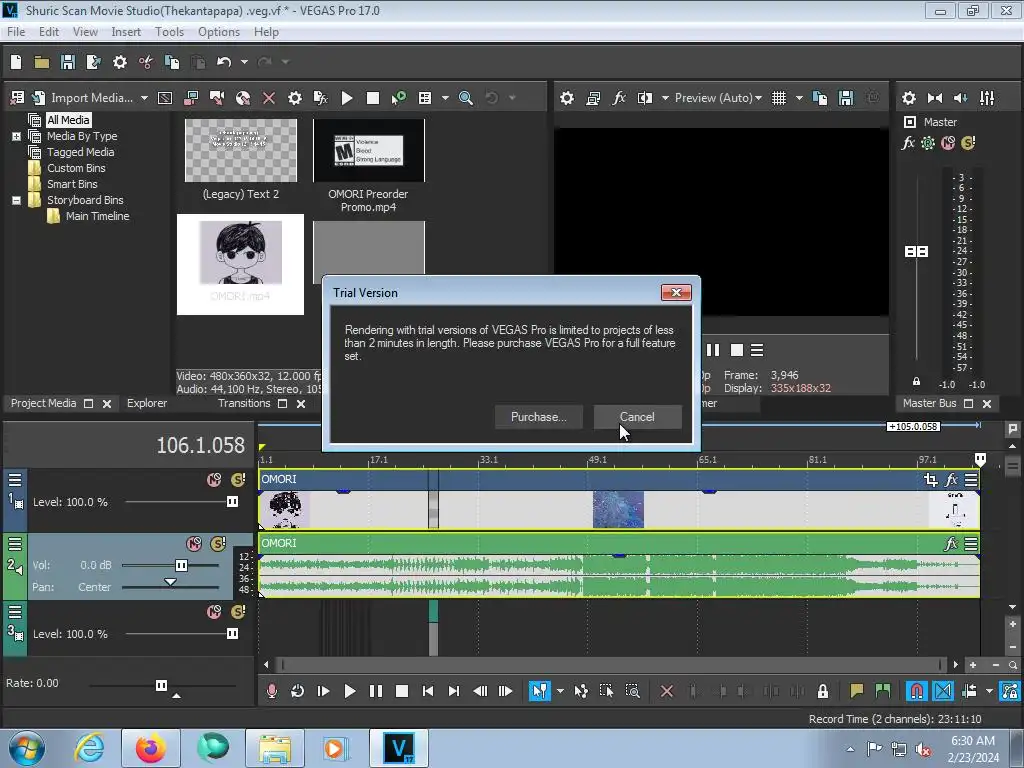Open the Normal Edit Tool dropdown arrow
1024x768 pixels.
point(560,691)
